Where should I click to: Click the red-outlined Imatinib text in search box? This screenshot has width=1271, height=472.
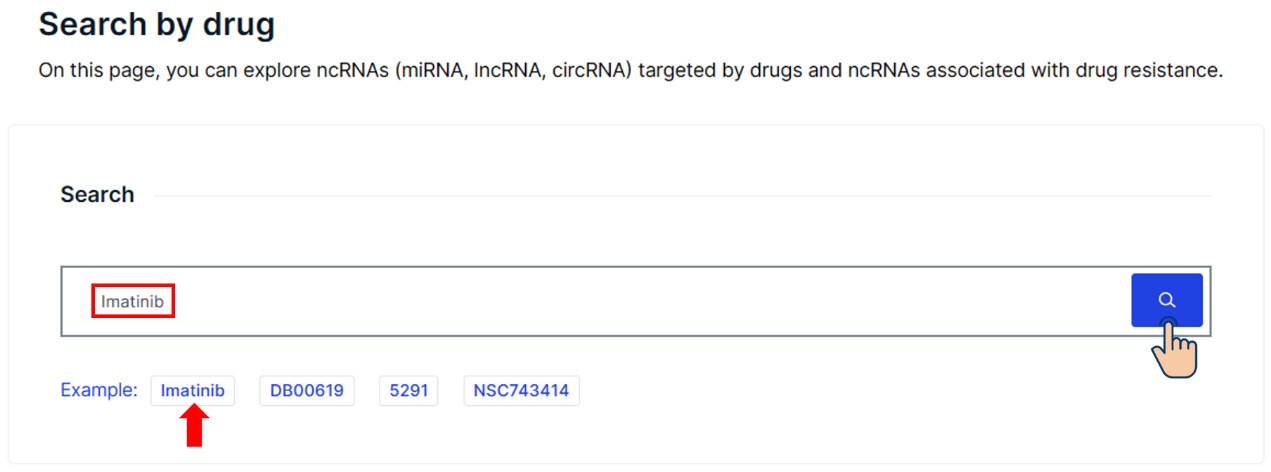(x=133, y=301)
